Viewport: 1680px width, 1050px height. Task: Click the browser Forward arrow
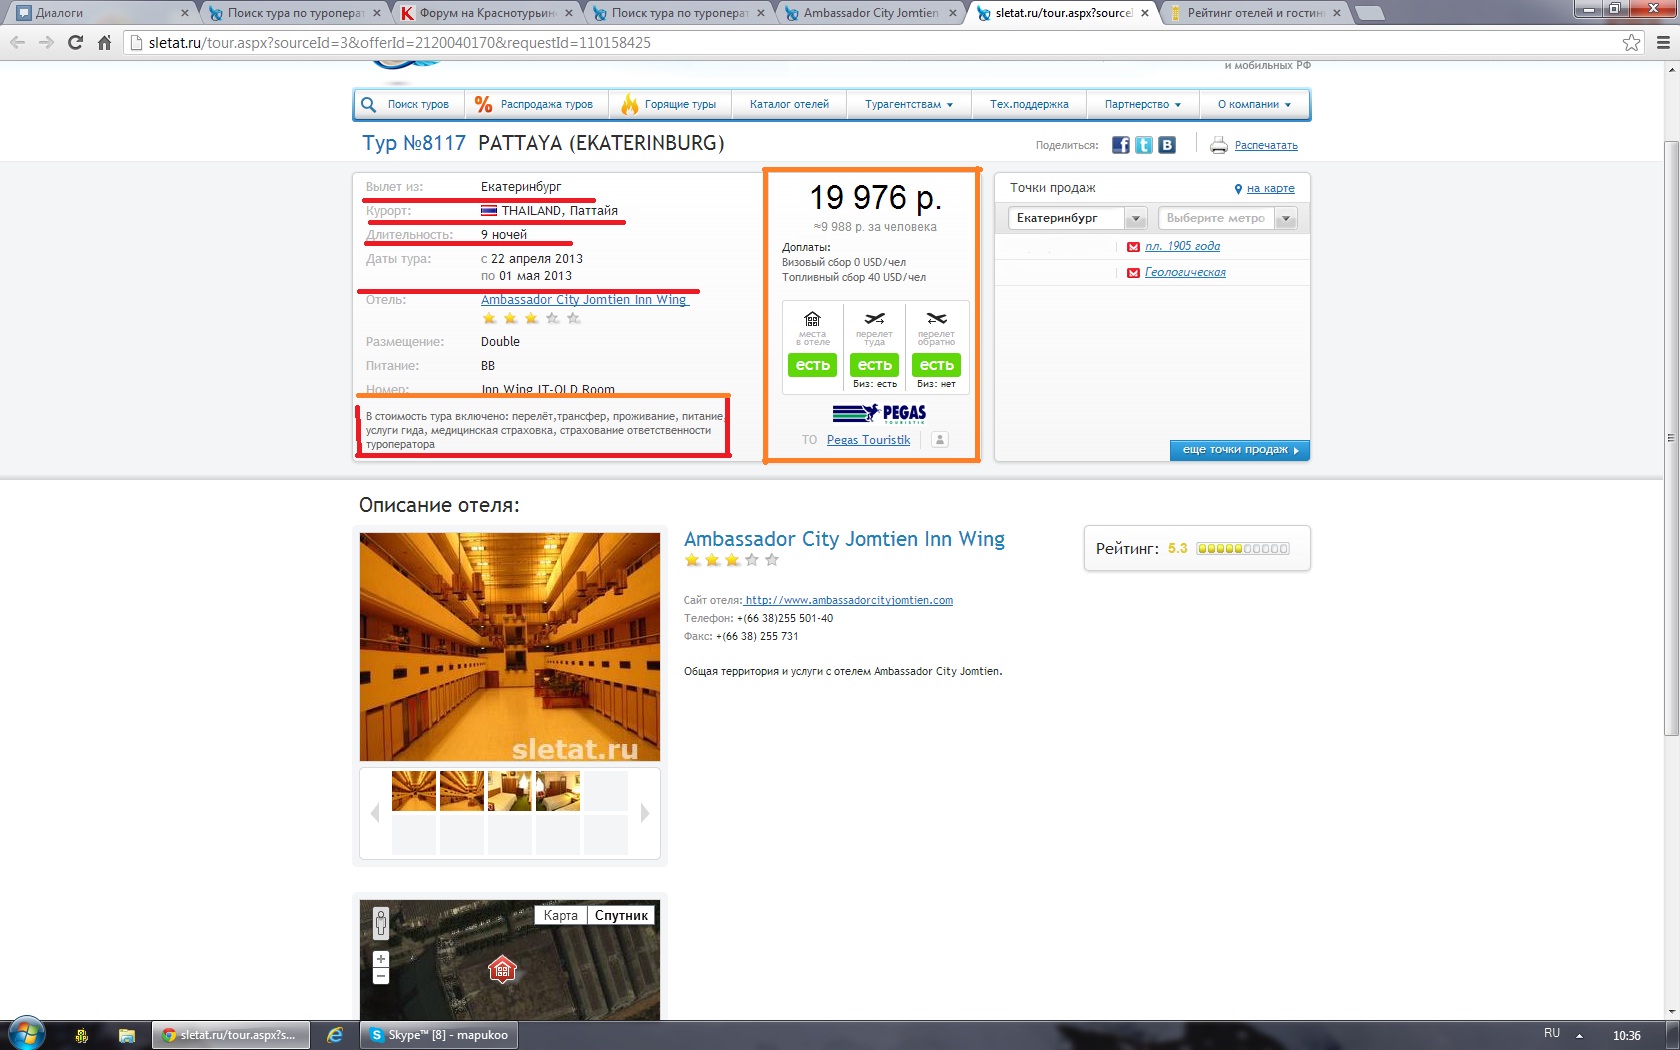(46, 42)
